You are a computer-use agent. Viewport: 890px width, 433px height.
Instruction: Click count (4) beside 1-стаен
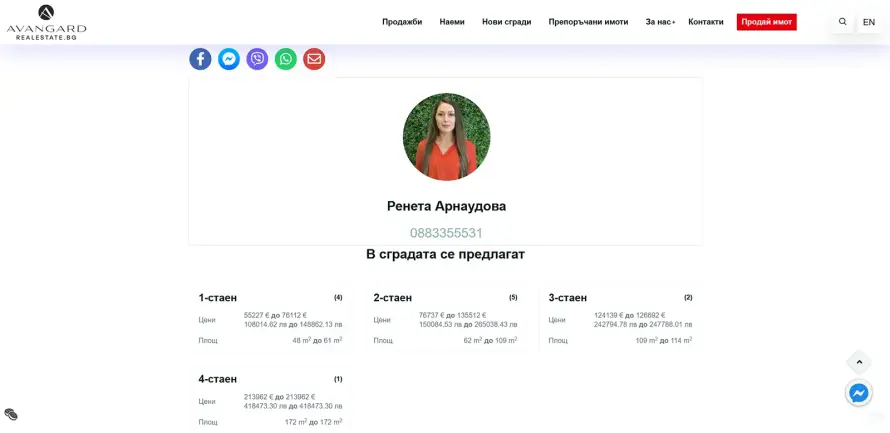(x=338, y=297)
